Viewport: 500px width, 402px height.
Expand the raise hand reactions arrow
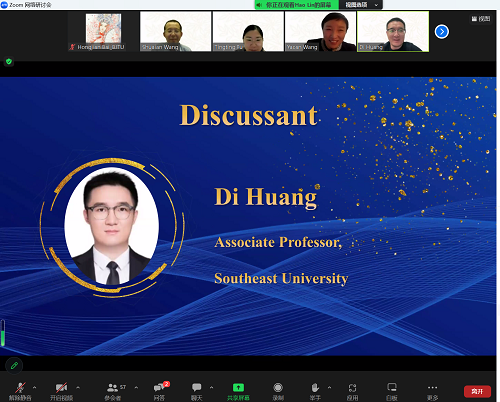(329, 387)
